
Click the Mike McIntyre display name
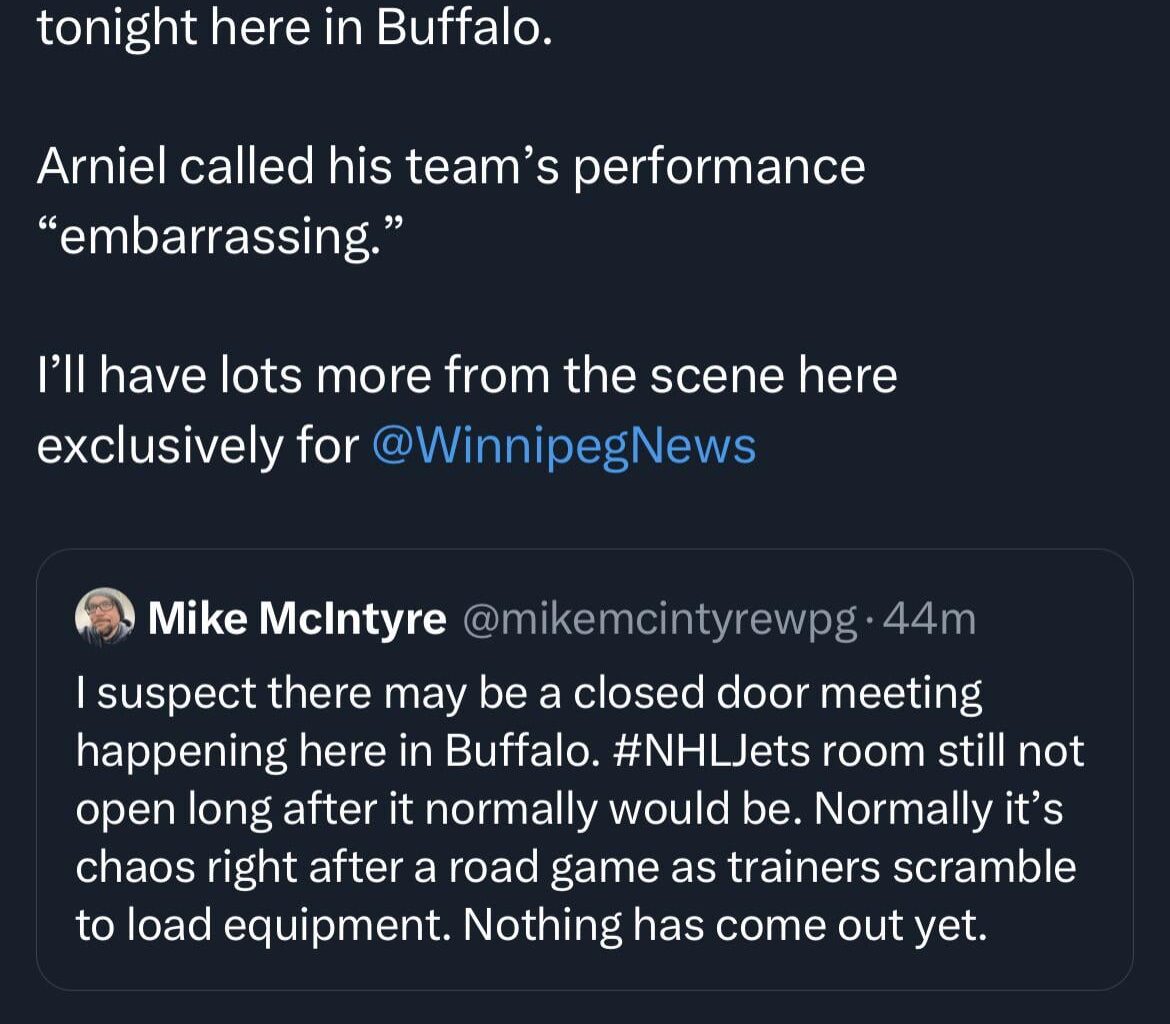(x=296, y=617)
